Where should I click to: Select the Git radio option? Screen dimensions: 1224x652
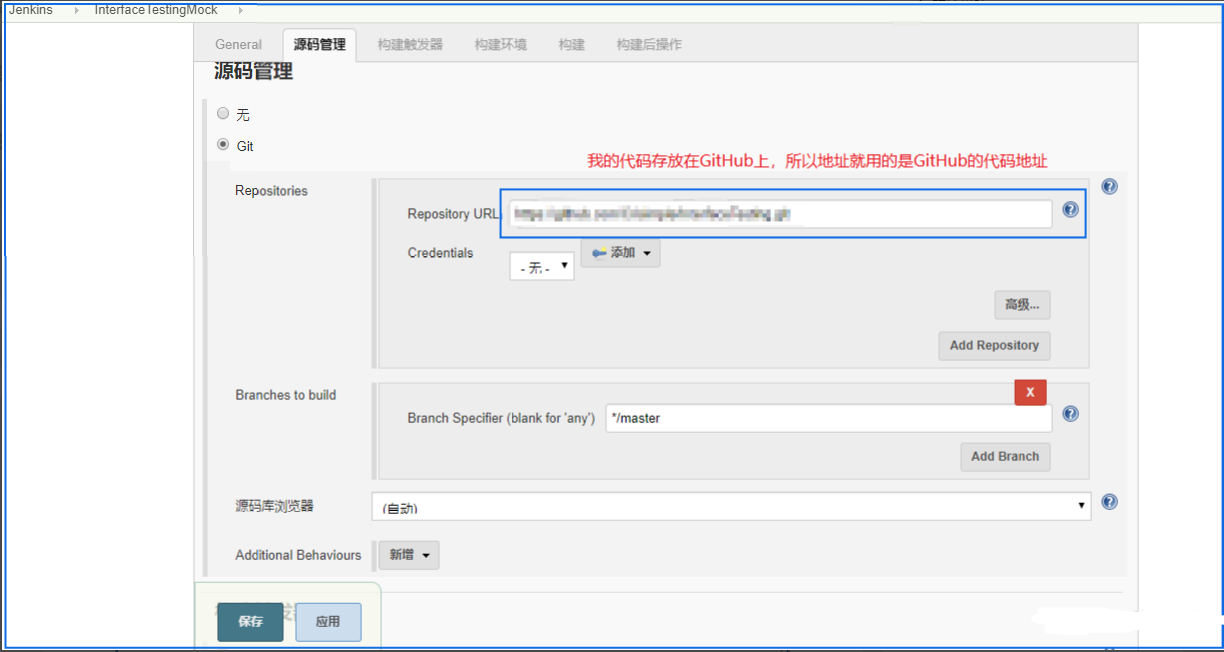click(223, 144)
